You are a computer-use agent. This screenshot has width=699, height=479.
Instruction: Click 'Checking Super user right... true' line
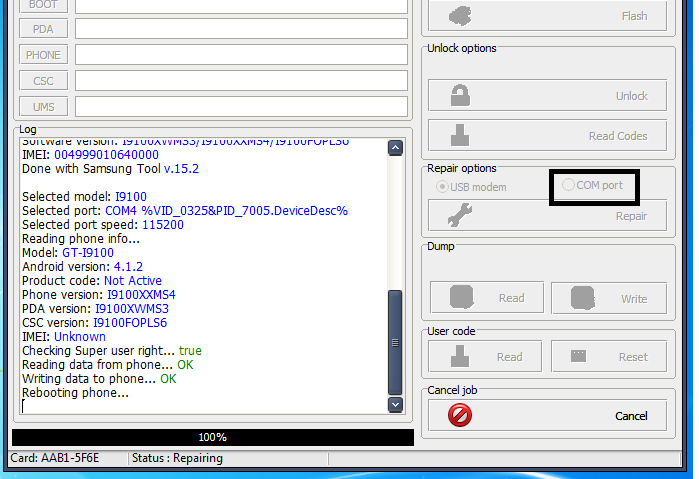click(112, 351)
